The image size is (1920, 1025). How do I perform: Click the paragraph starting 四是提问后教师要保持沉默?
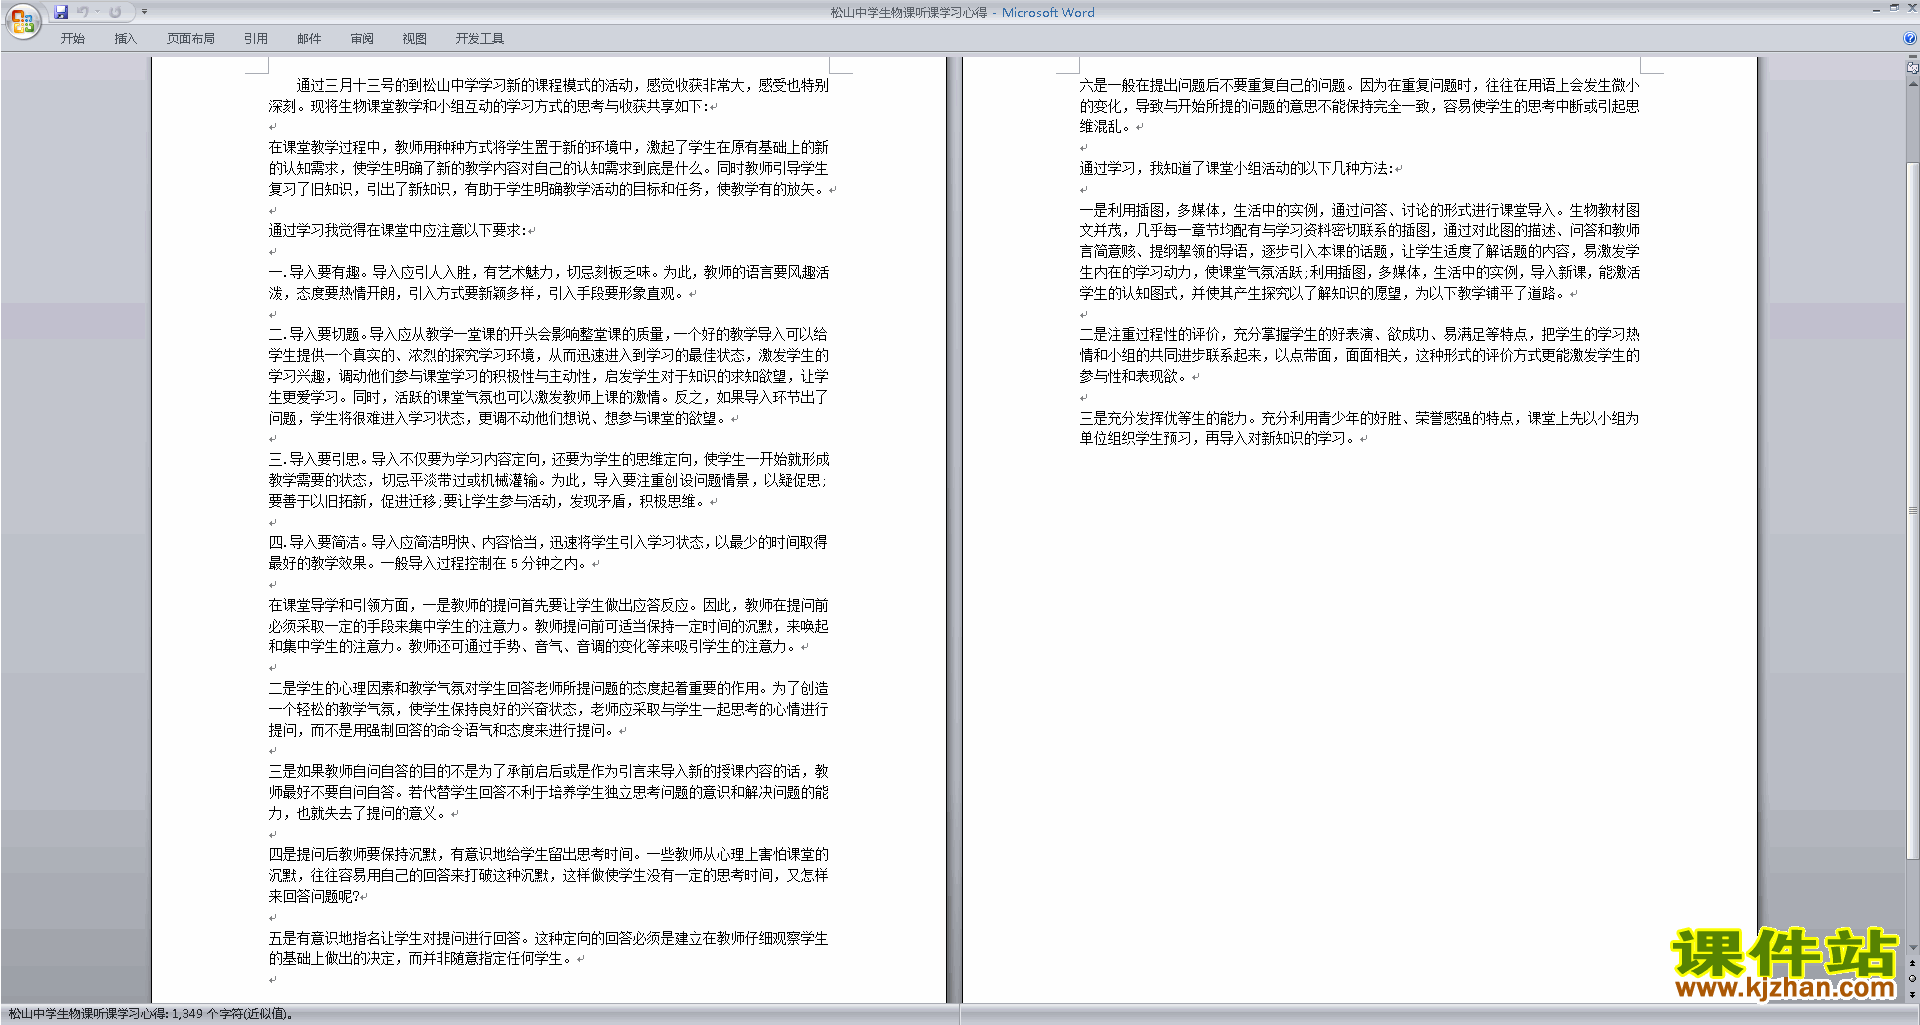548,875
